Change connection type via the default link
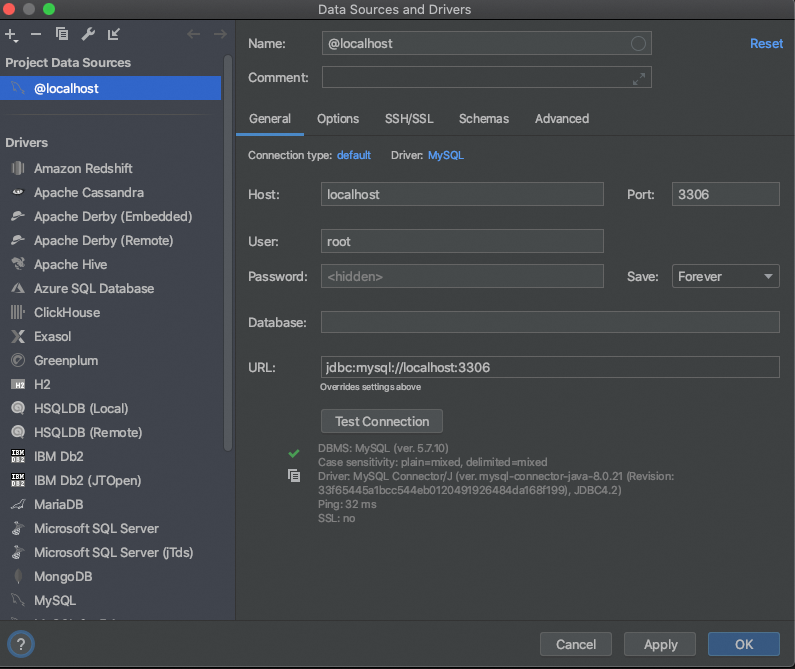 click(354, 155)
